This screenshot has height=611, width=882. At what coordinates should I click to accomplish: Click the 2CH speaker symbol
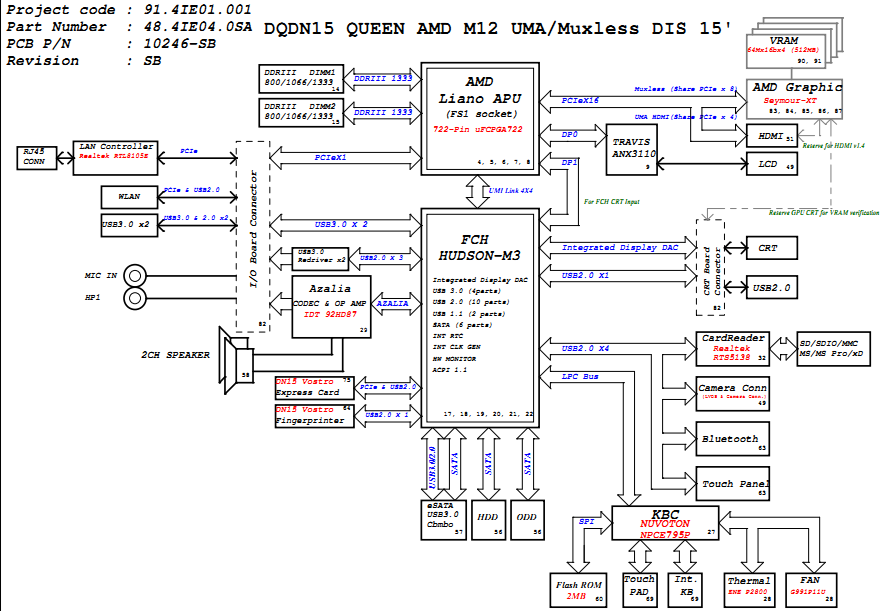click(236, 360)
